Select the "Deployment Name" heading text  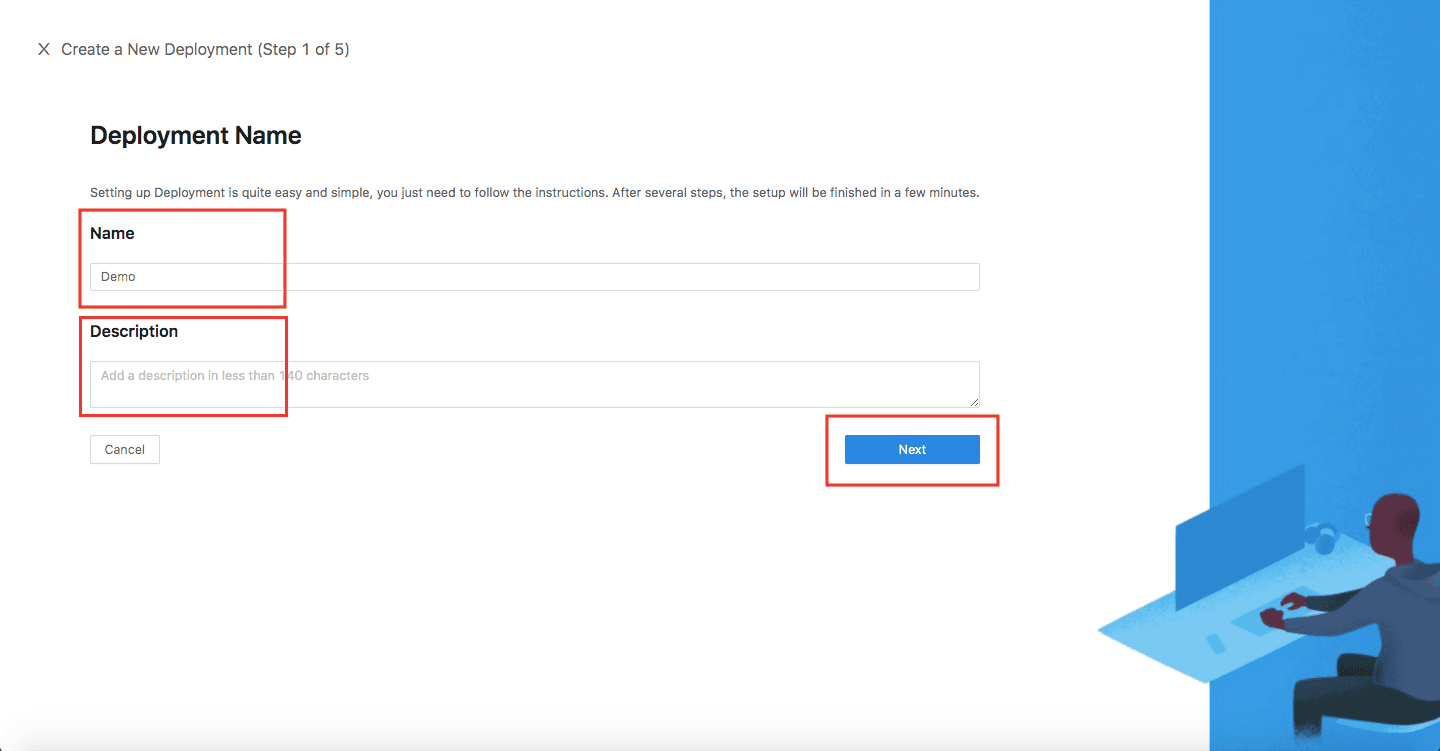click(x=196, y=136)
